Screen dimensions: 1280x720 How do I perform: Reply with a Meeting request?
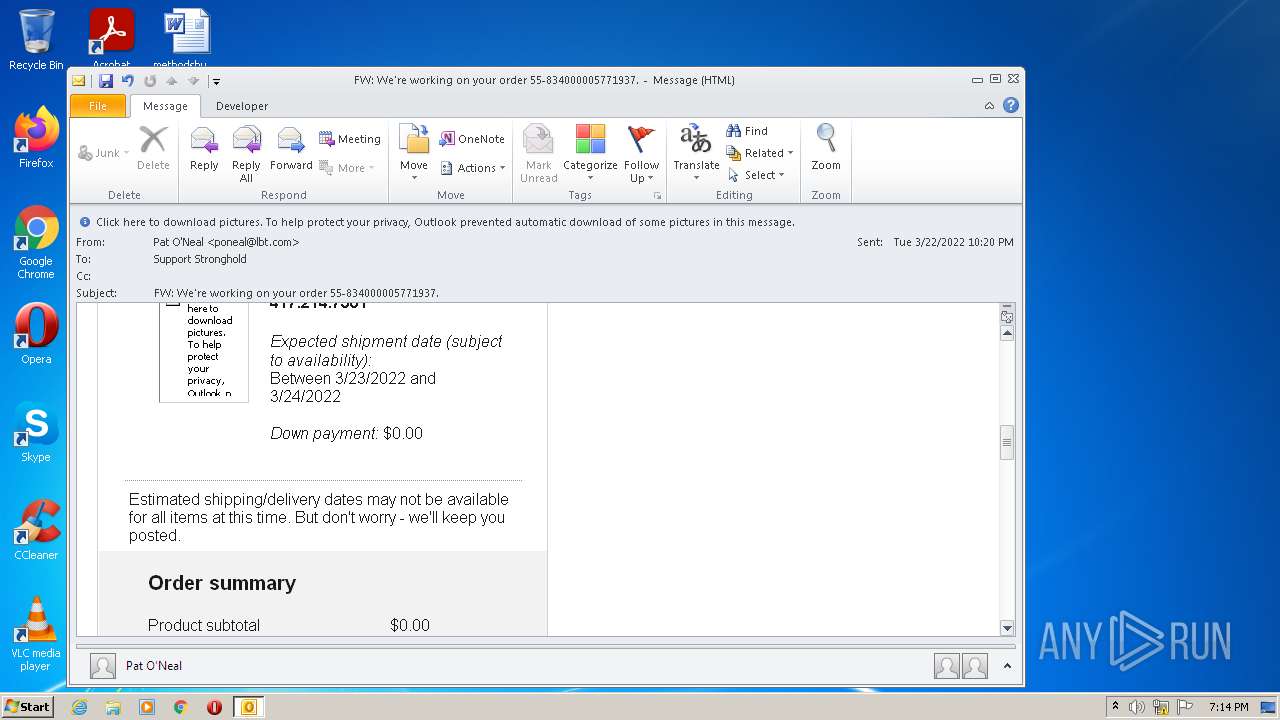click(x=350, y=139)
